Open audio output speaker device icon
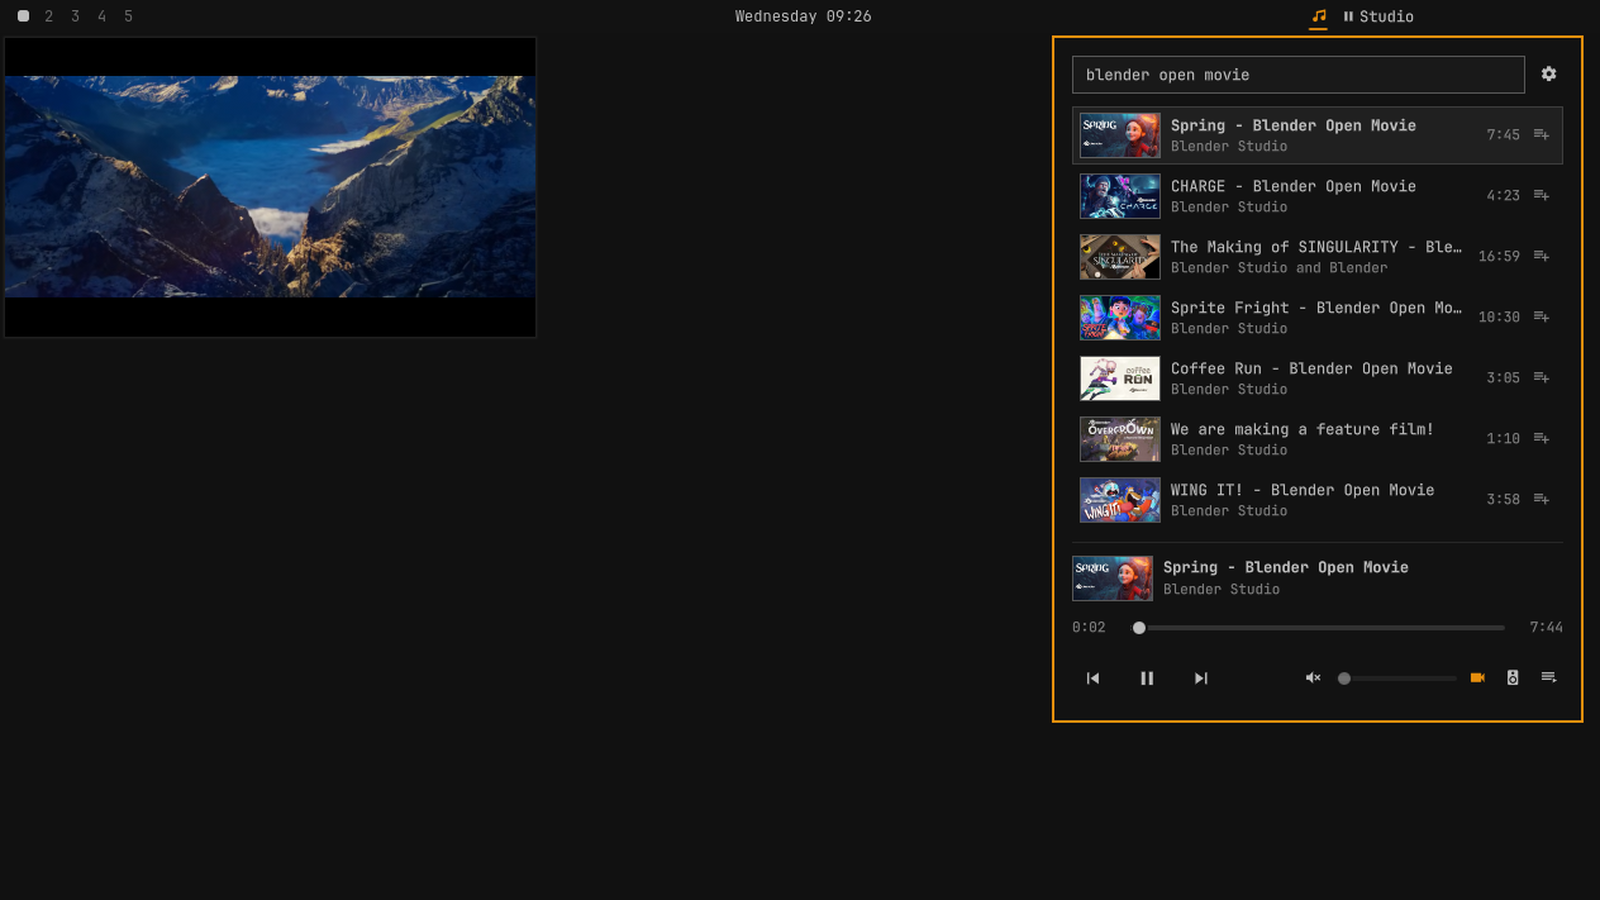Screen dimensions: 1600x900 [x=1513, y=678]
